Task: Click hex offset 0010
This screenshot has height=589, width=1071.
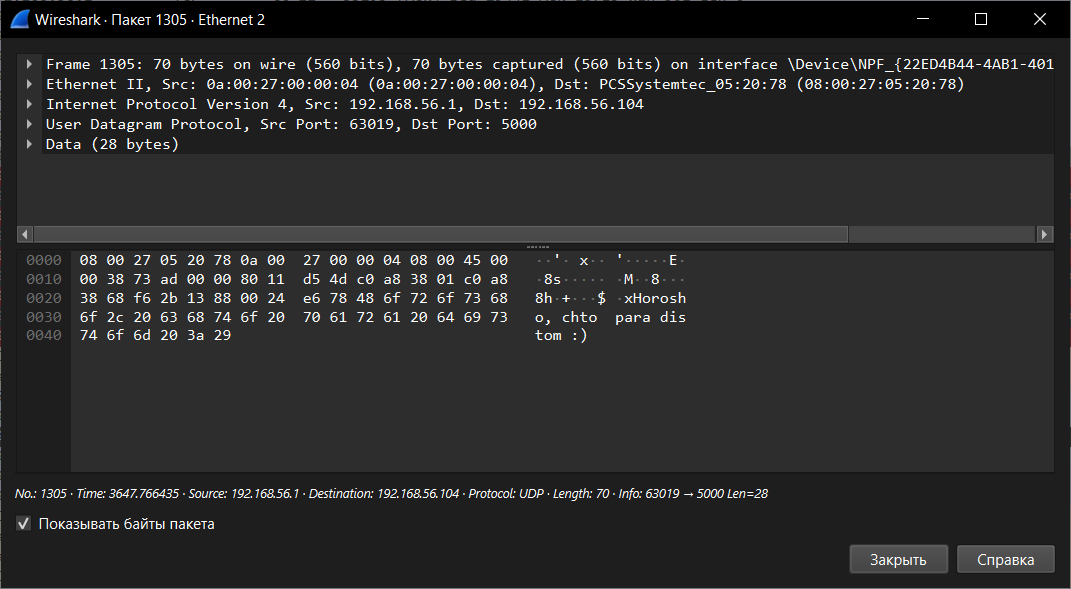Action: tap(44, 279)
